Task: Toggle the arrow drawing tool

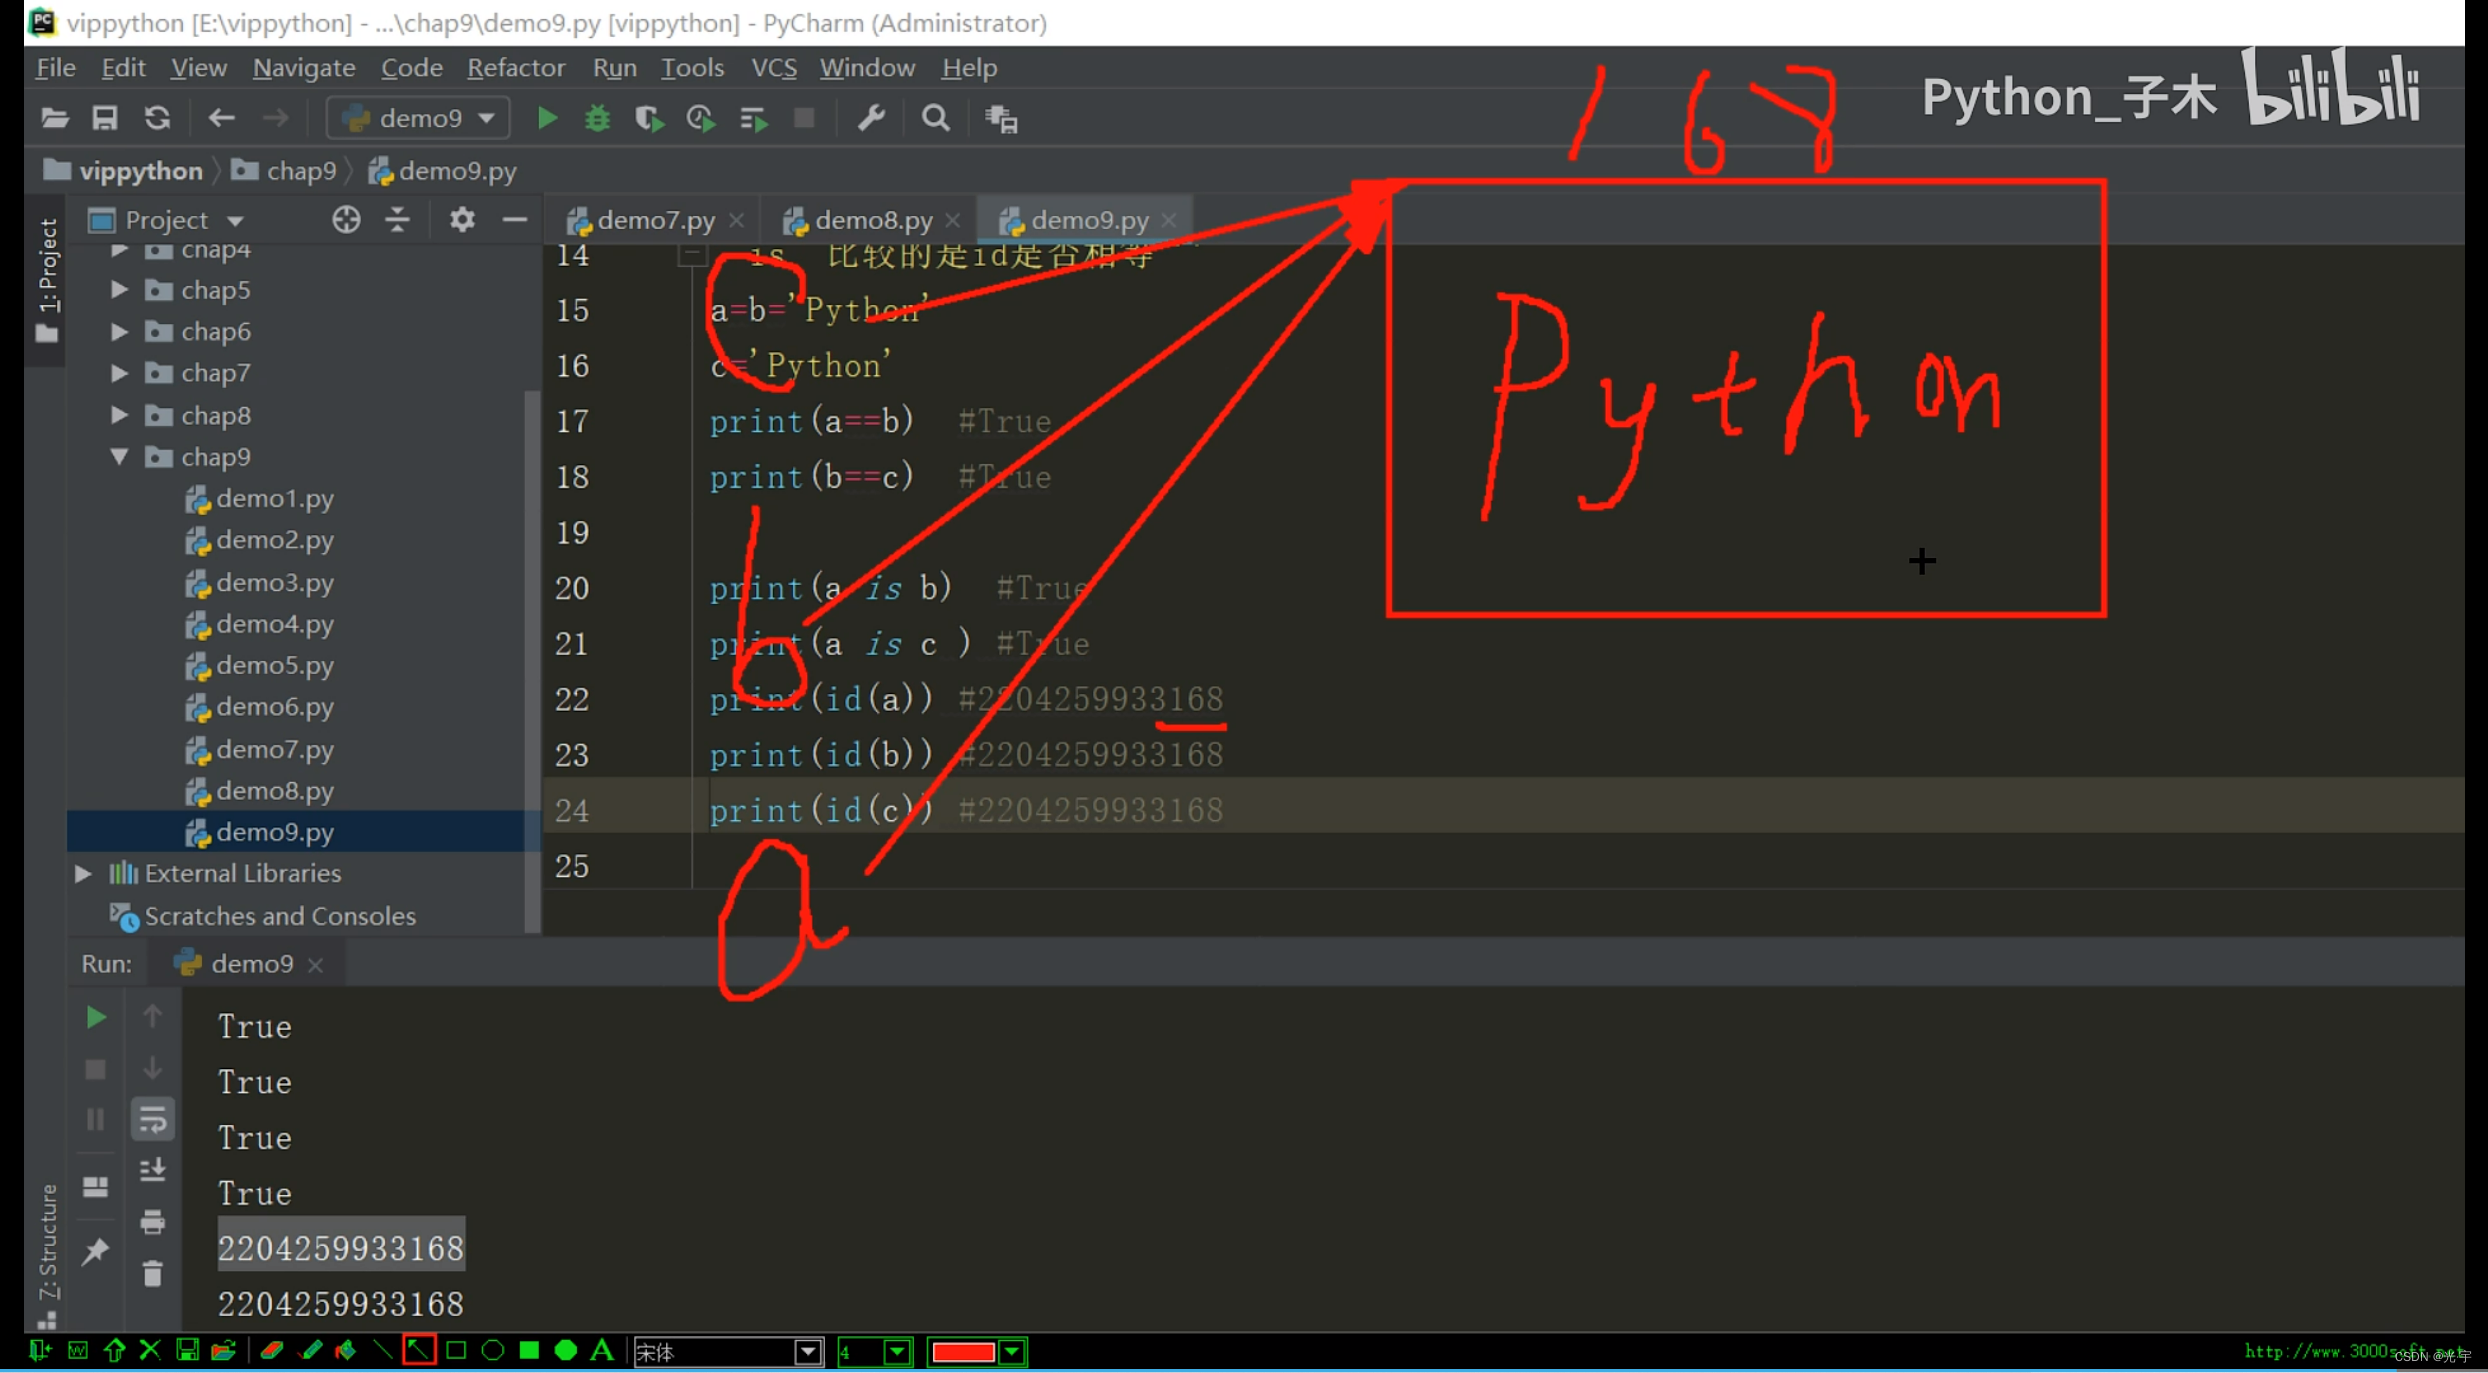Action: coord(418,1350)
